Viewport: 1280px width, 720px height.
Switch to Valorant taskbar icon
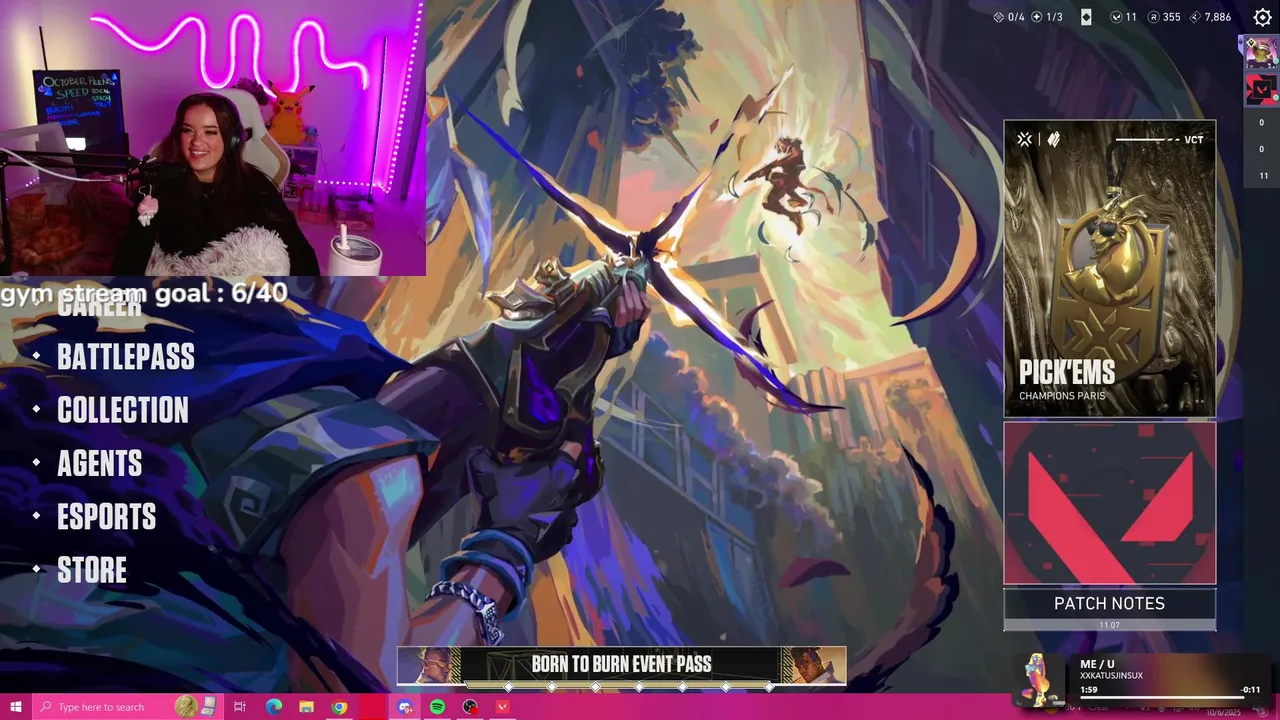[x=502, y=707]
